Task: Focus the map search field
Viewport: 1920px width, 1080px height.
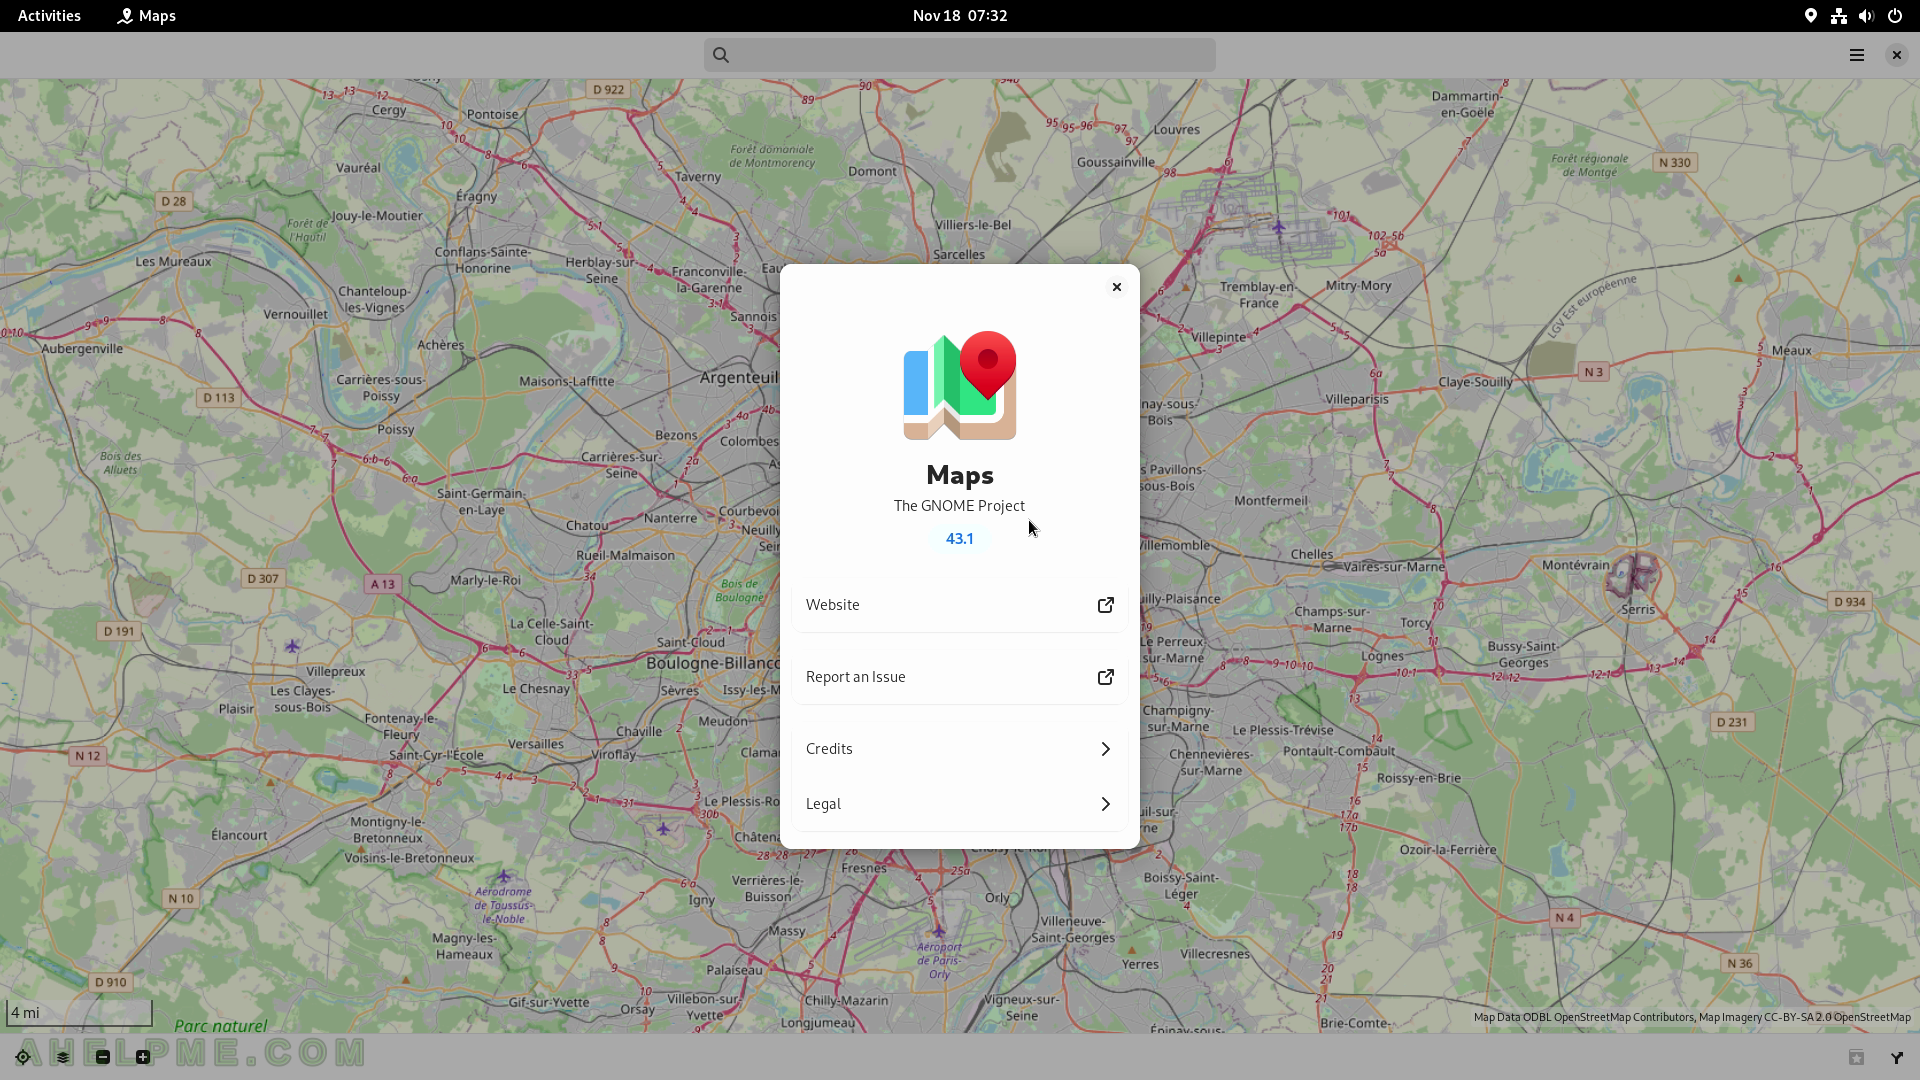Action: [960, 55]
